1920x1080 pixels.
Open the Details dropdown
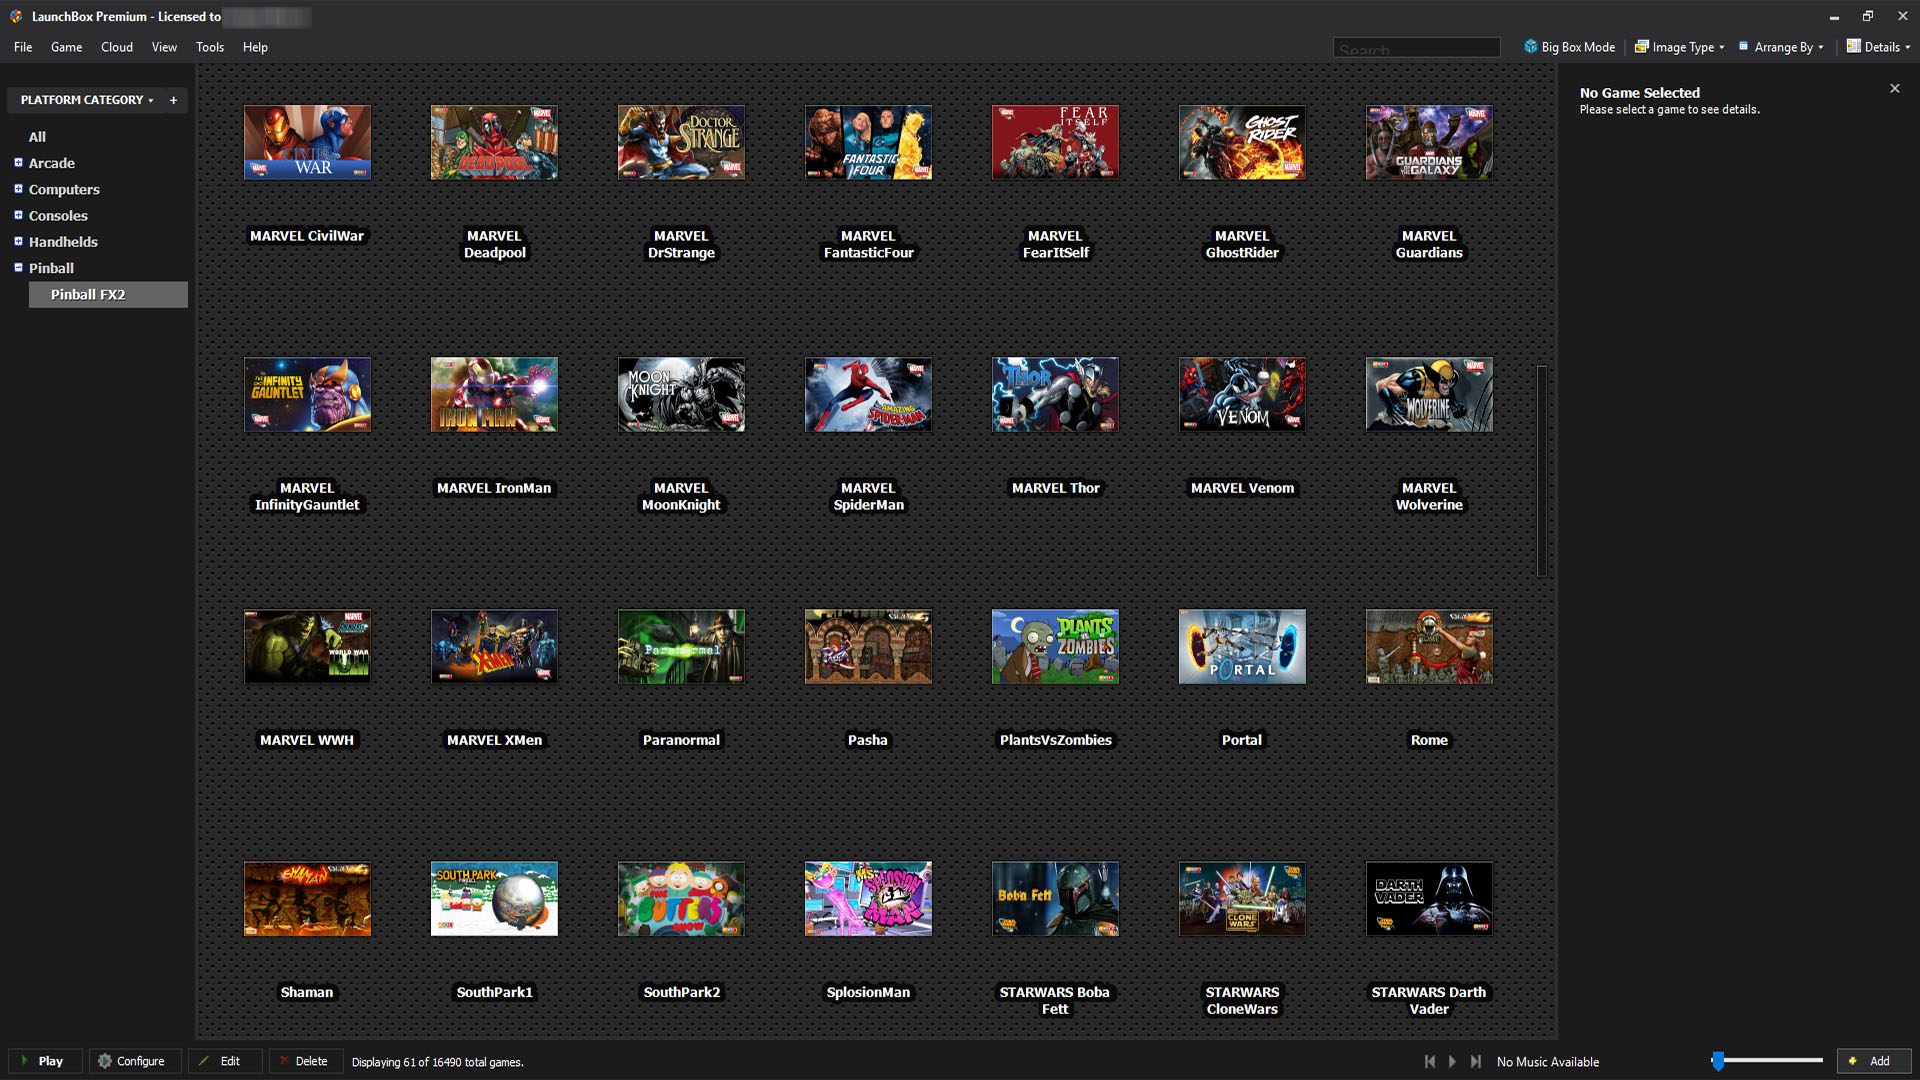[1878, 47]
